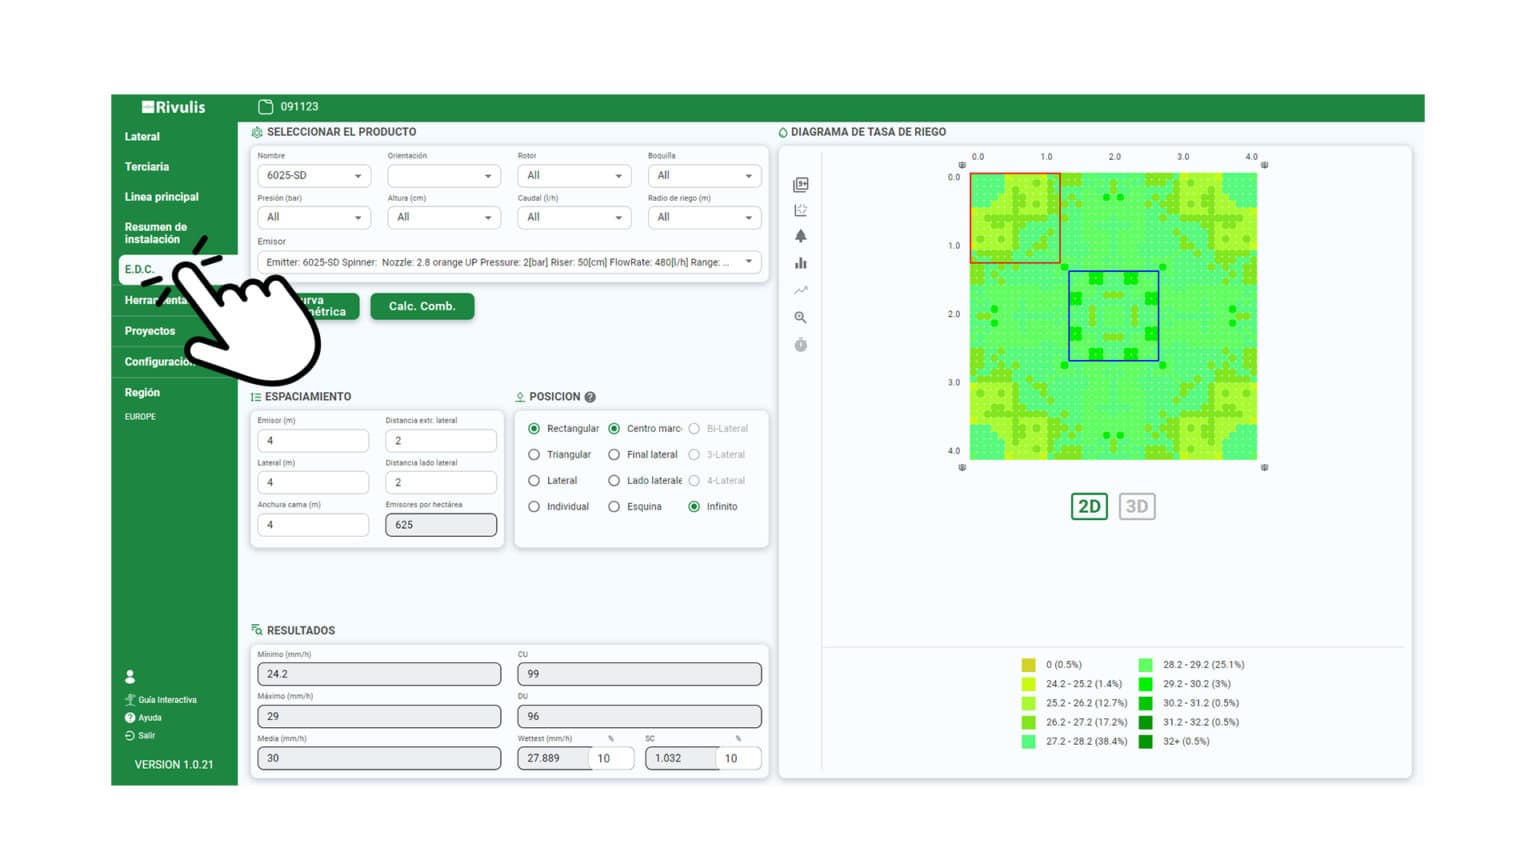Click the stopwatch icon in diagram toolbar

point(800,345)
